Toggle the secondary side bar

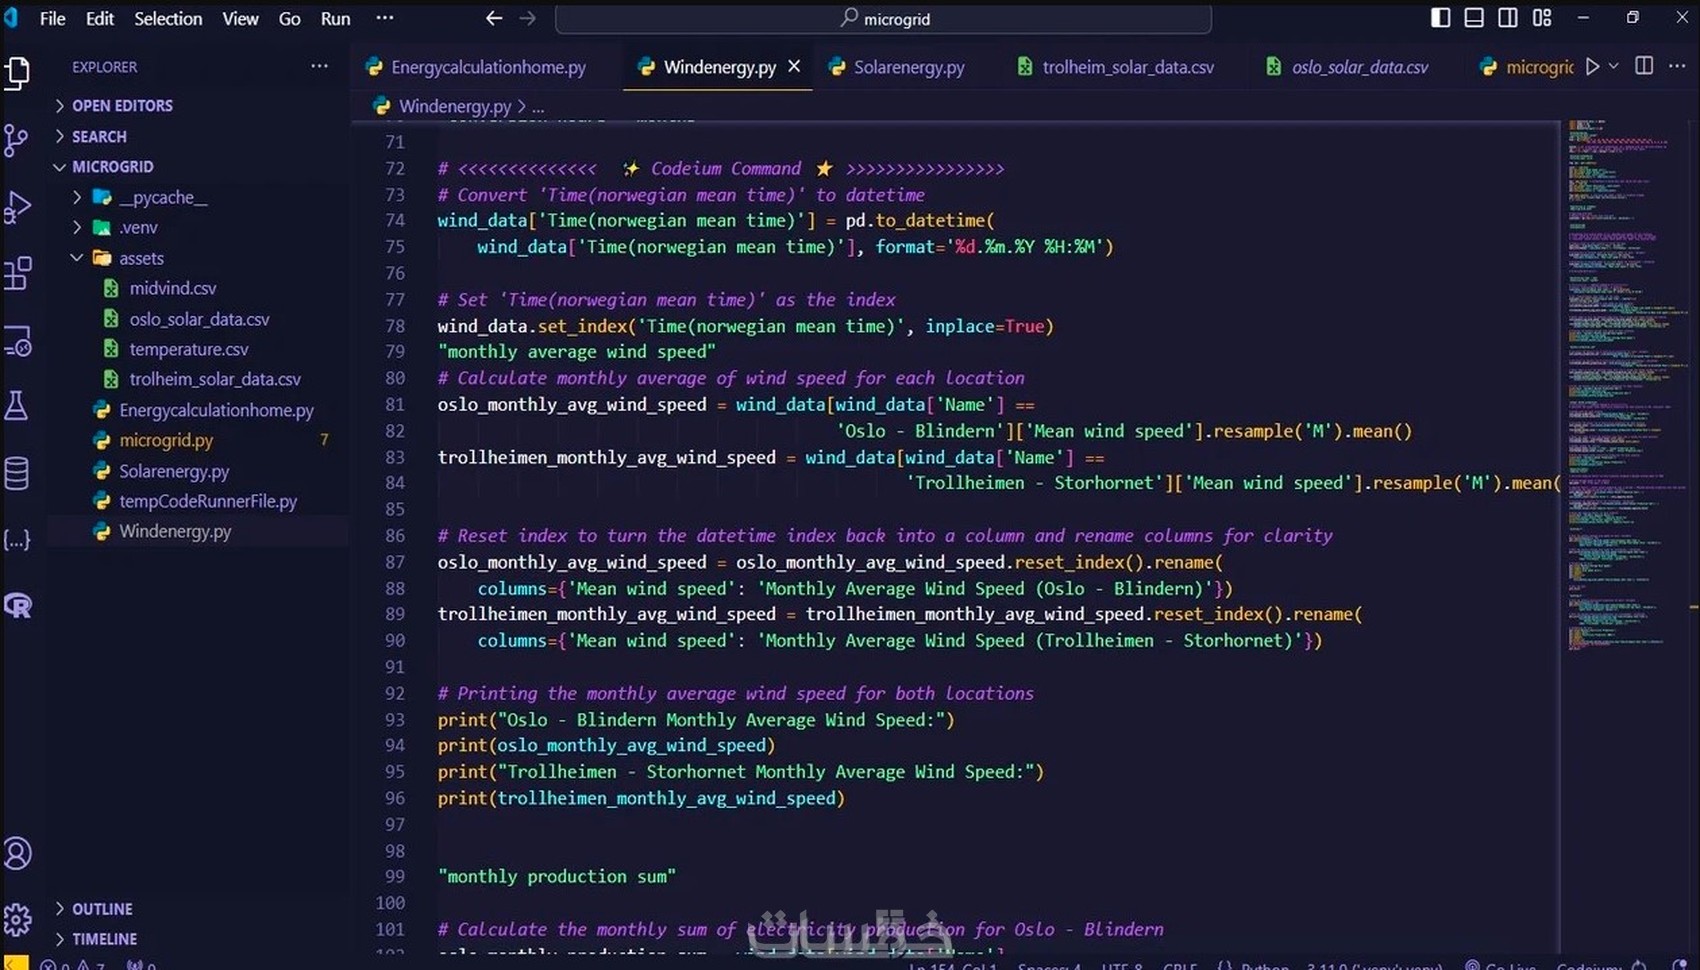click(1508, 17)
